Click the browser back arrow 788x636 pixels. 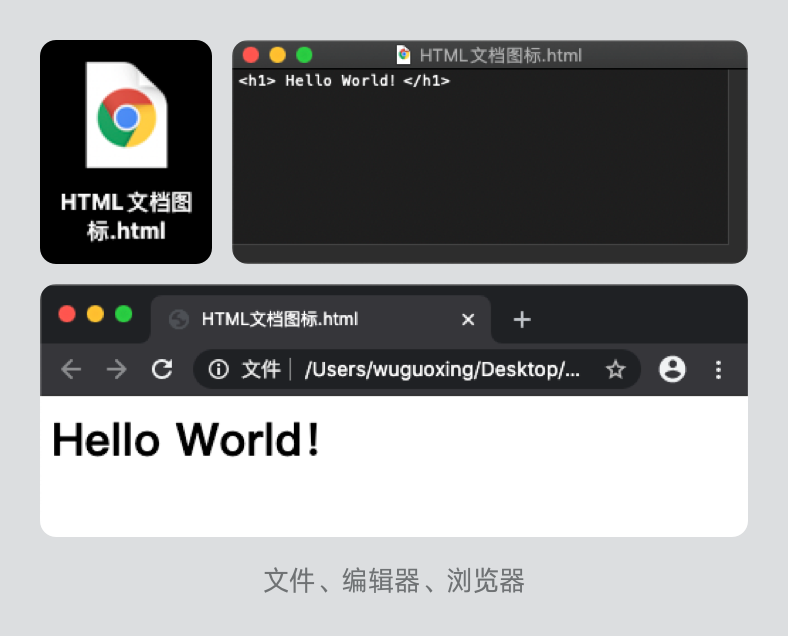[71, 369]
